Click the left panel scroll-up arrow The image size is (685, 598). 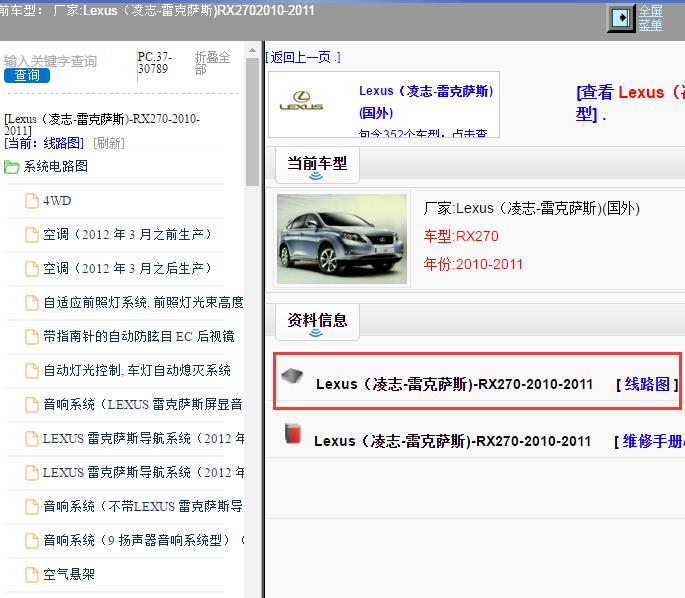coord(252,51)
